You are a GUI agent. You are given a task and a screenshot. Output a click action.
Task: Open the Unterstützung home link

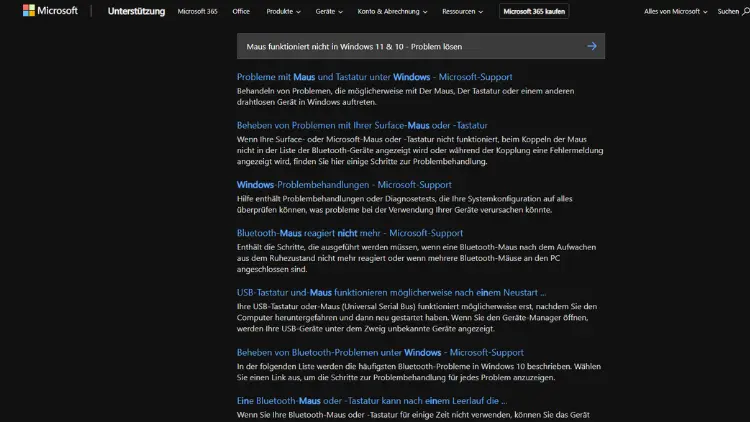136,11
